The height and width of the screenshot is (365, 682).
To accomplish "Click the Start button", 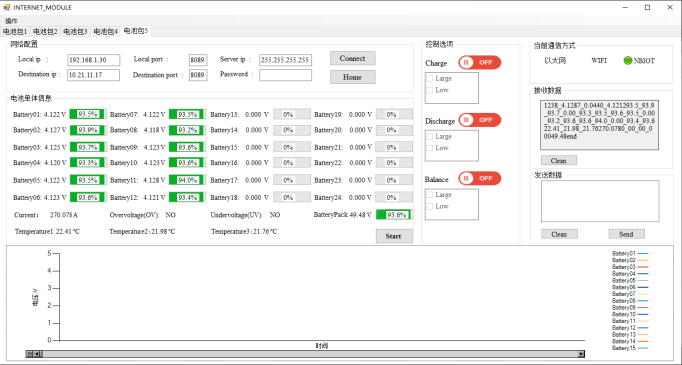I will click(394, 236).
